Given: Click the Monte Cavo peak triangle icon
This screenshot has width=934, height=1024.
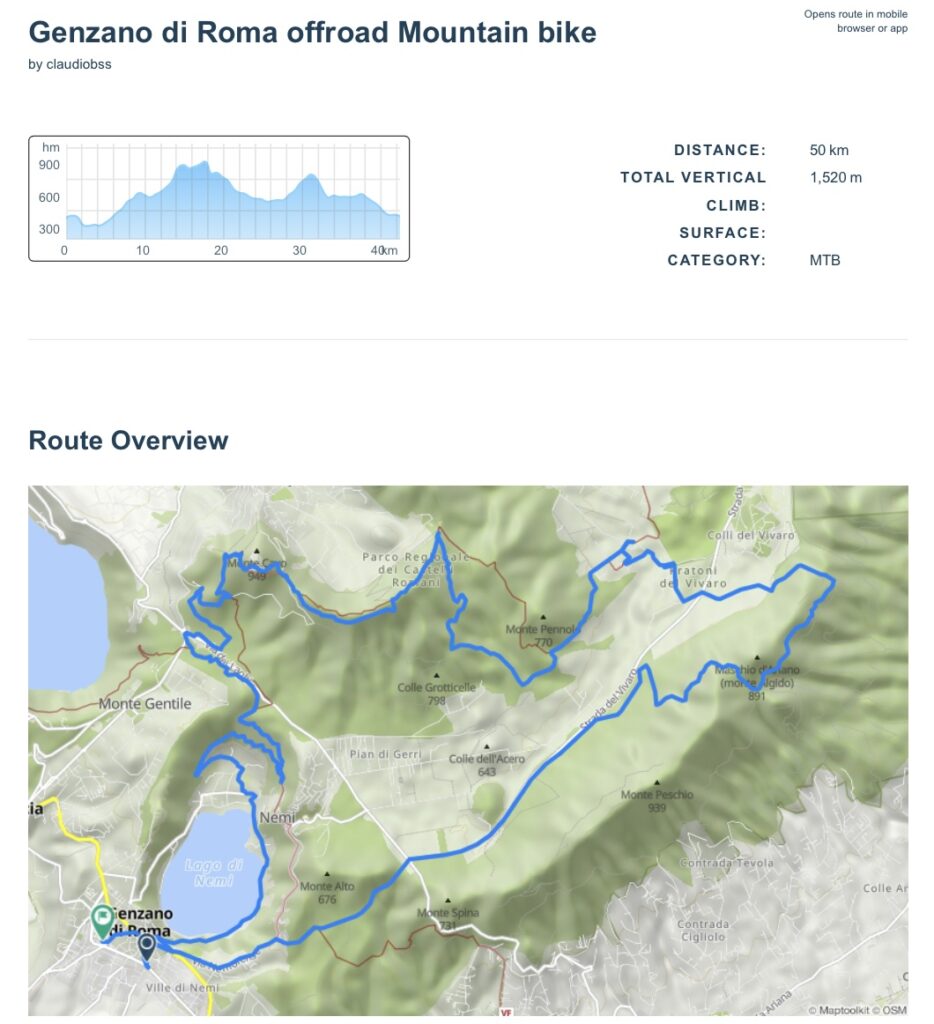Looking at the screenshot, I should (257, 551).
